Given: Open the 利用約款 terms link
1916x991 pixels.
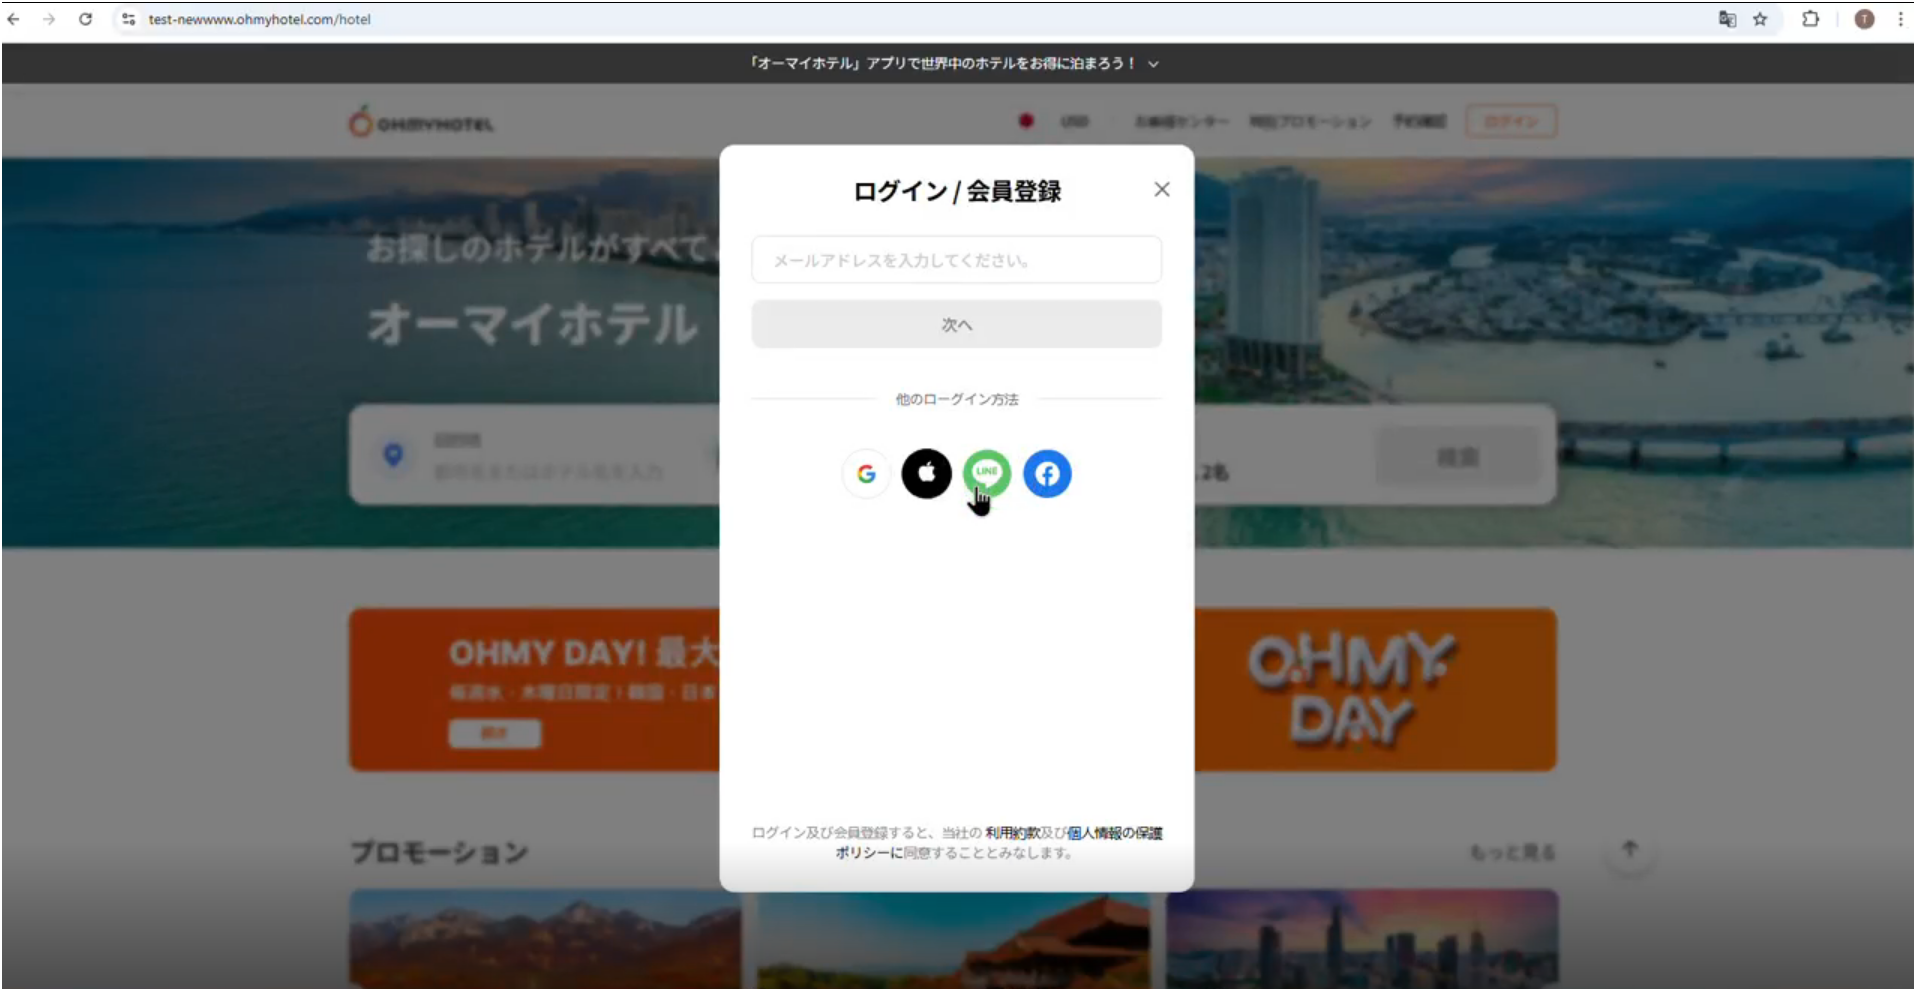Looking at the screenshot, I should [1012, 833].
